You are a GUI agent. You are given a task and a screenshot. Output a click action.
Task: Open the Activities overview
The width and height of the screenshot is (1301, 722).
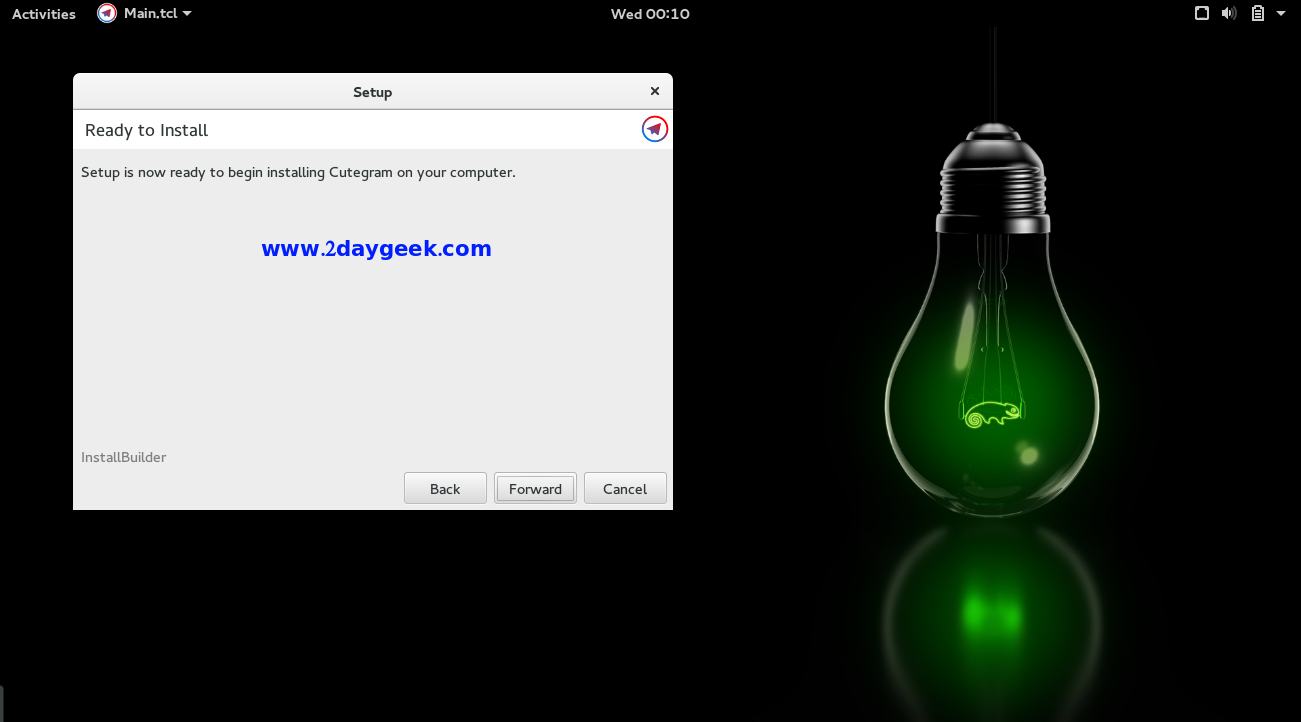(x=44, y=14)
